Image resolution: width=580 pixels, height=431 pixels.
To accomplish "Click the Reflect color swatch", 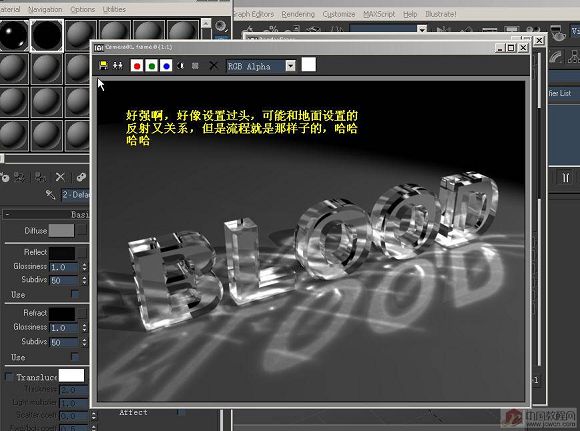I will [62, 253].
